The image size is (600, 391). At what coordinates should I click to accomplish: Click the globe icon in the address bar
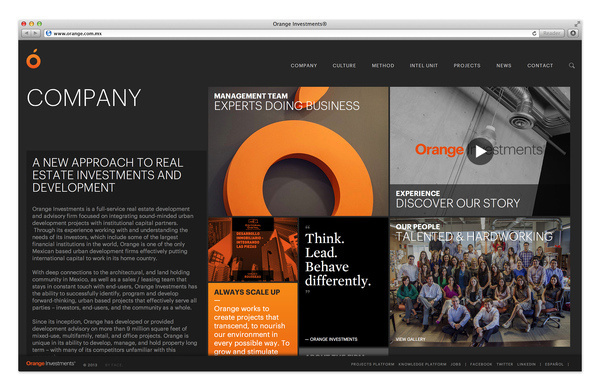click(x=49, y=33)
